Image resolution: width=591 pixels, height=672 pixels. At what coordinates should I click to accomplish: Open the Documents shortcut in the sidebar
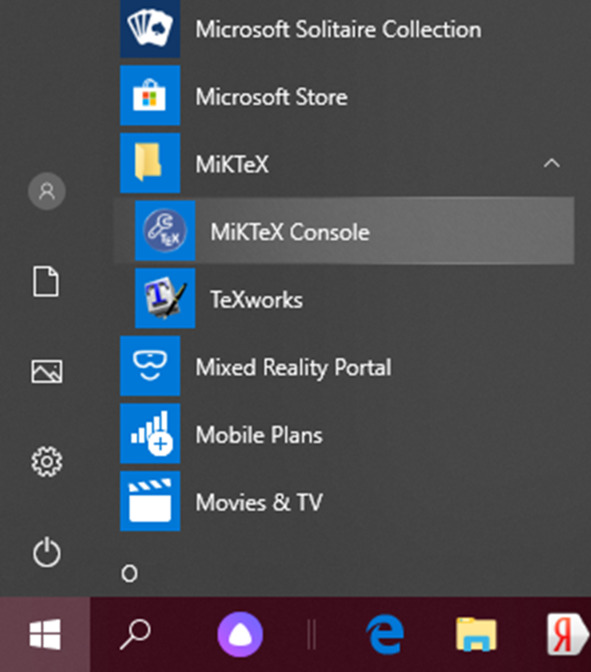point(46,282)
